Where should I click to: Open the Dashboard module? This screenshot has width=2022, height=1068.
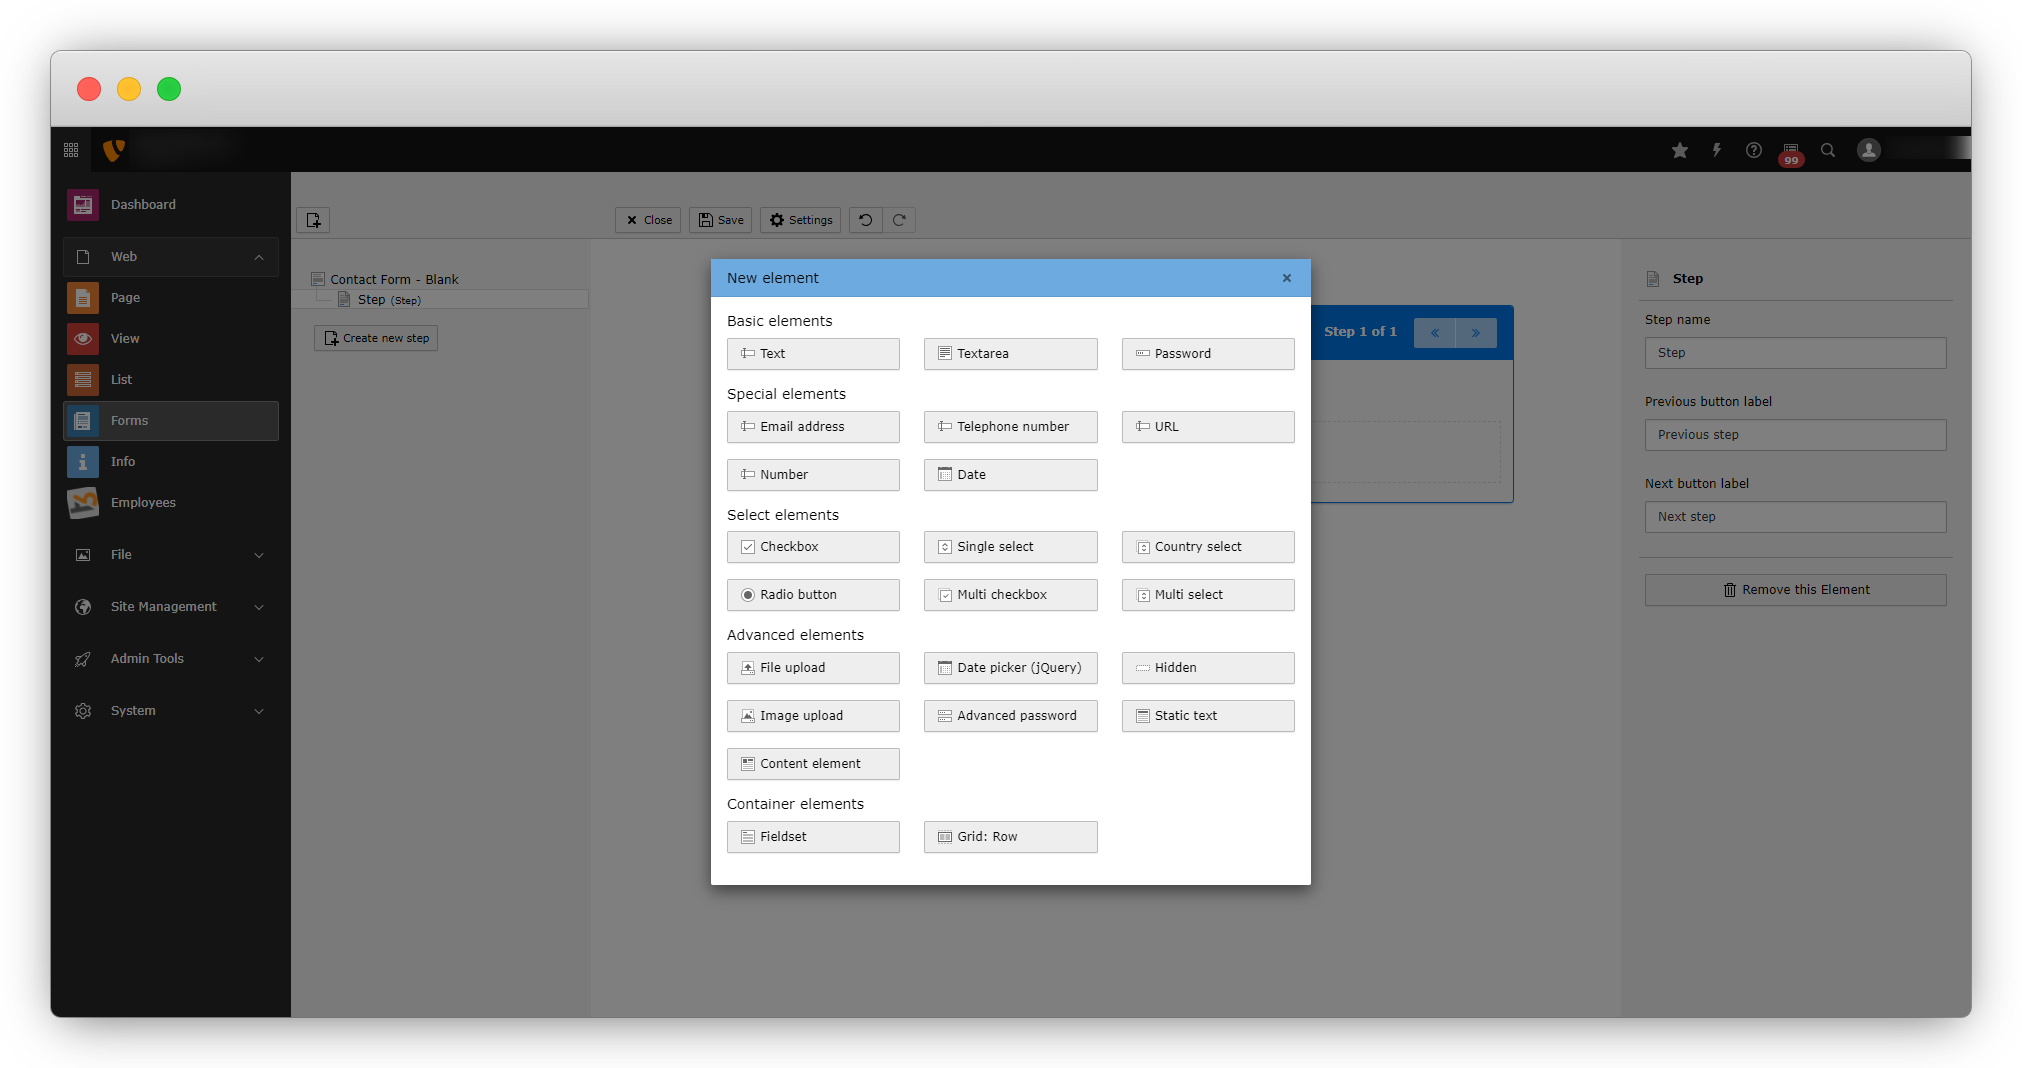(143, 205)
